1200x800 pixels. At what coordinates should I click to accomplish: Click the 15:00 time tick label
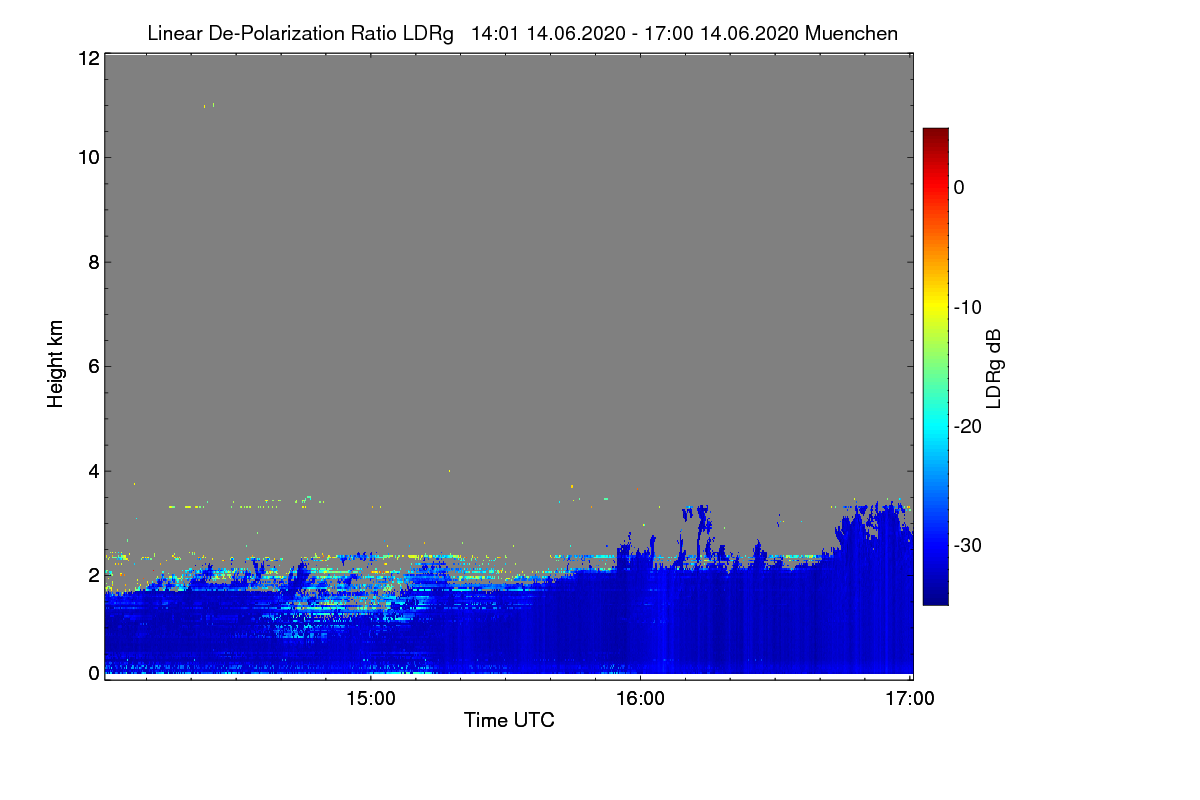(x=371, y=699)
